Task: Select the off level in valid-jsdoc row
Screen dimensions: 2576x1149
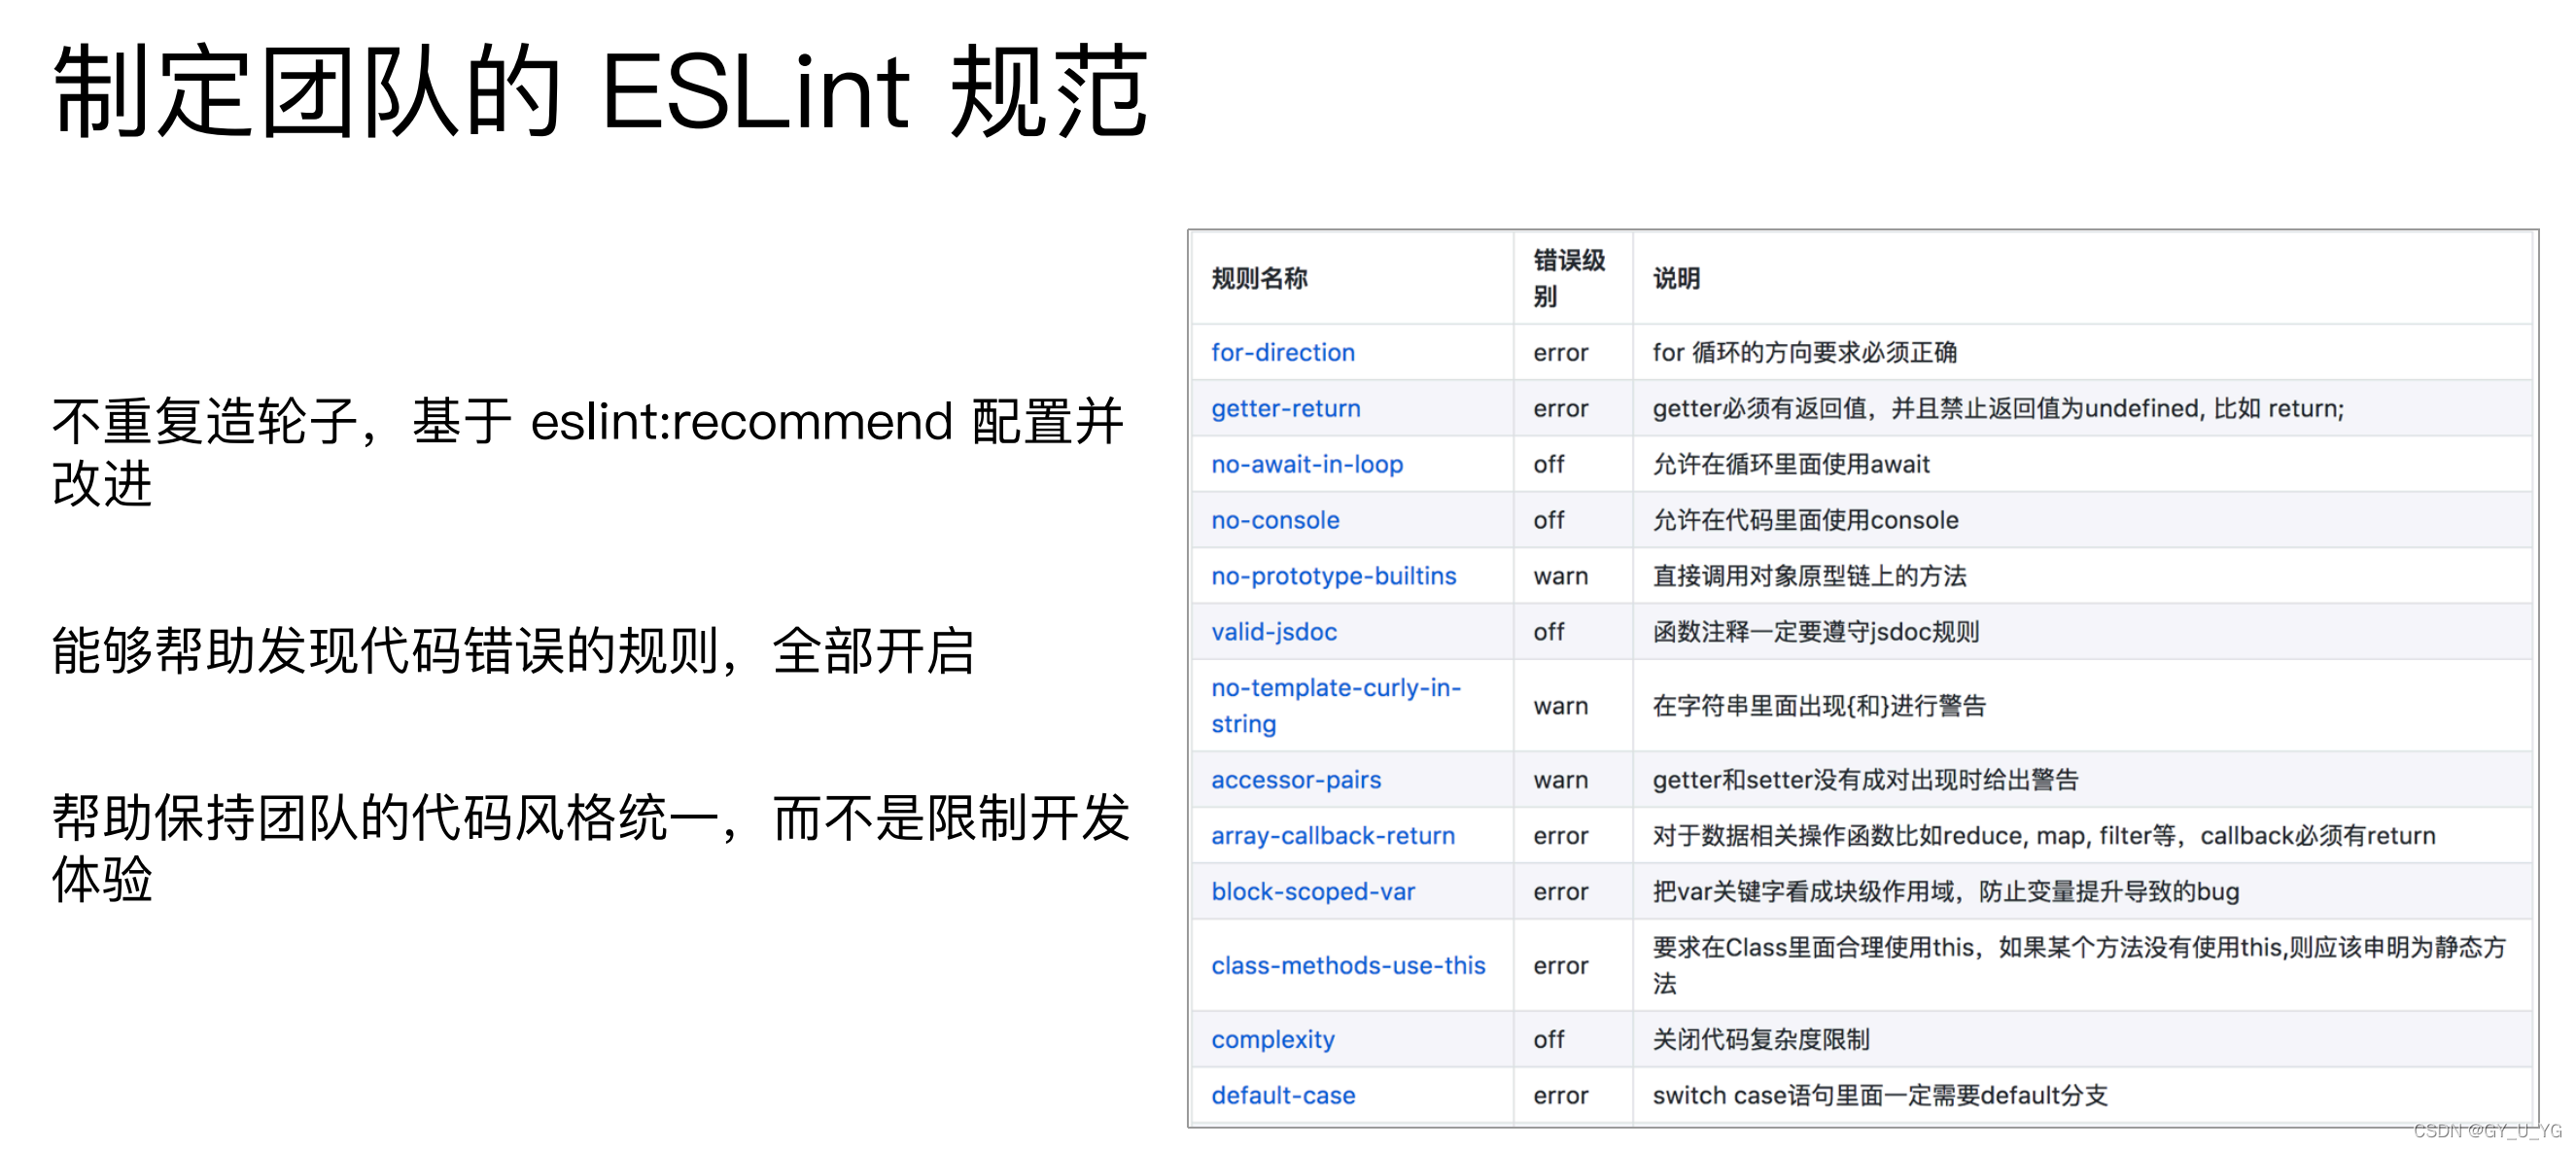Action: pyautogui.click(x=1549, y=632)
